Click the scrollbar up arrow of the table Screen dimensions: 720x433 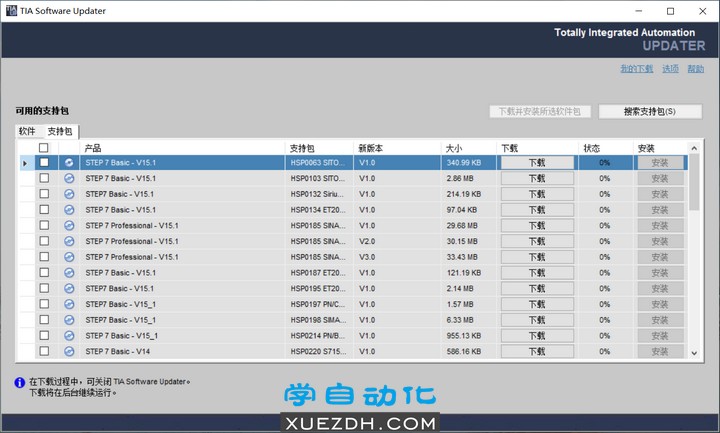[x=694, y=148]
